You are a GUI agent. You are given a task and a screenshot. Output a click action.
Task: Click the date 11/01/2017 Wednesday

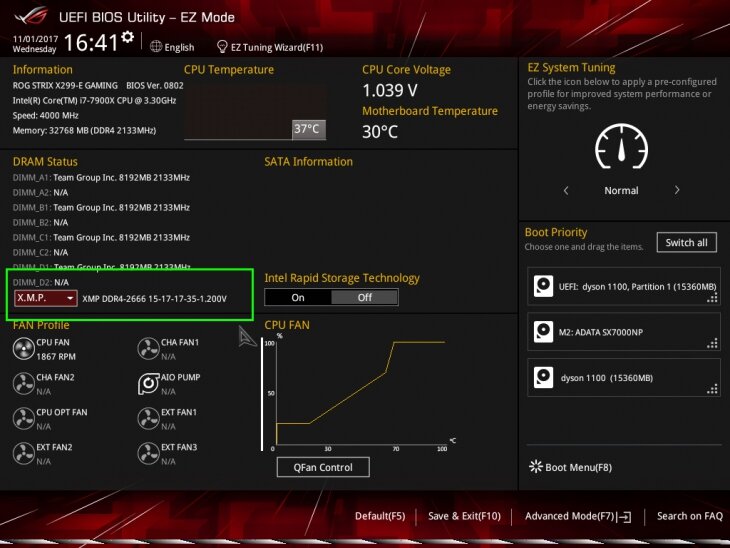click(x=35, y=44)
